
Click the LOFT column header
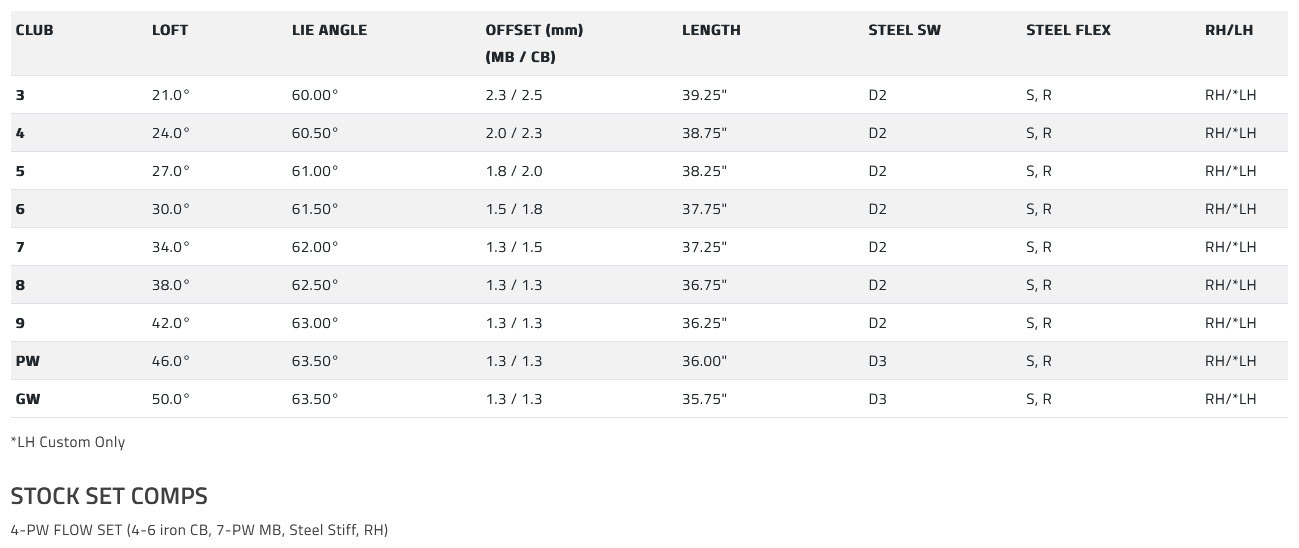coord(170,30)
